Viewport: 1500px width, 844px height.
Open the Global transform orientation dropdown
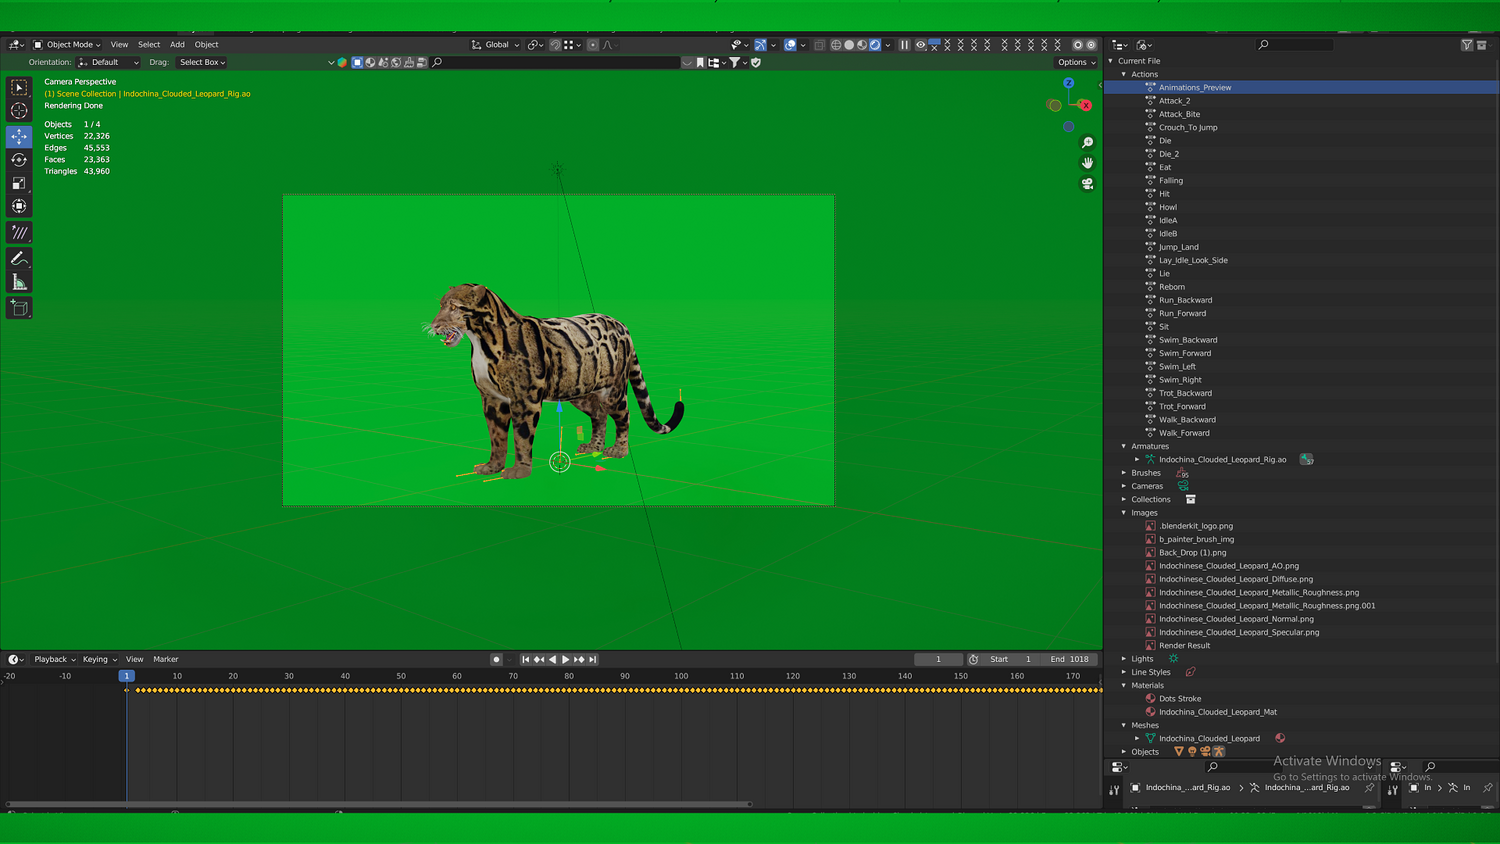tap(496, 45)
